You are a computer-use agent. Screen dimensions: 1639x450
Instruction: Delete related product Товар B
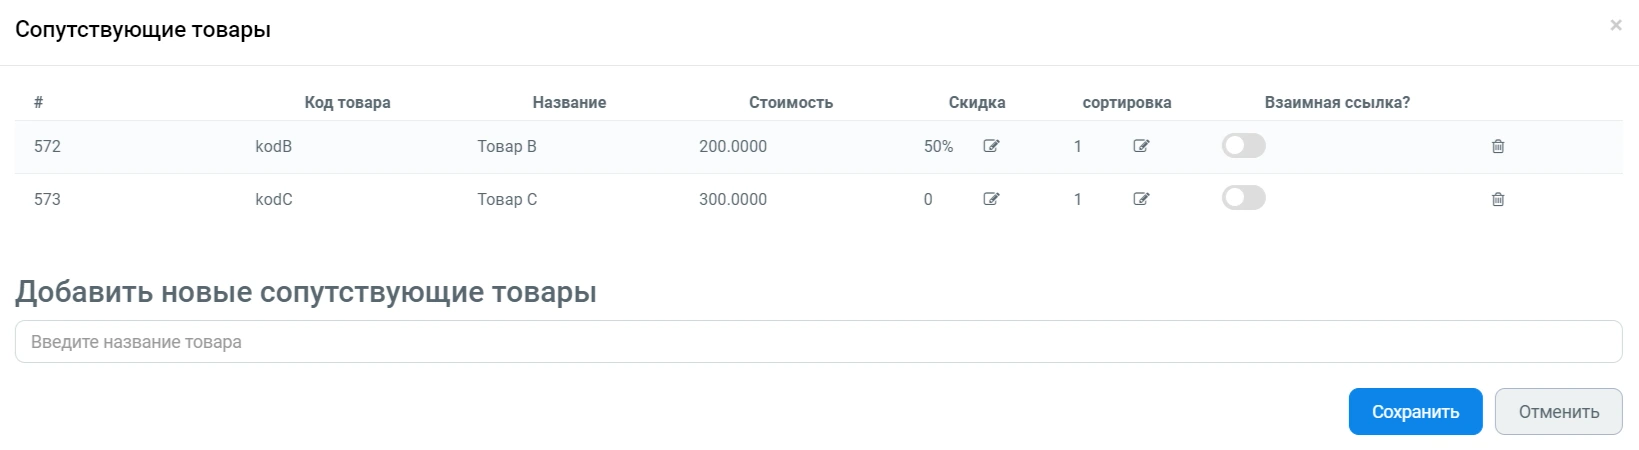point(1498,146)
